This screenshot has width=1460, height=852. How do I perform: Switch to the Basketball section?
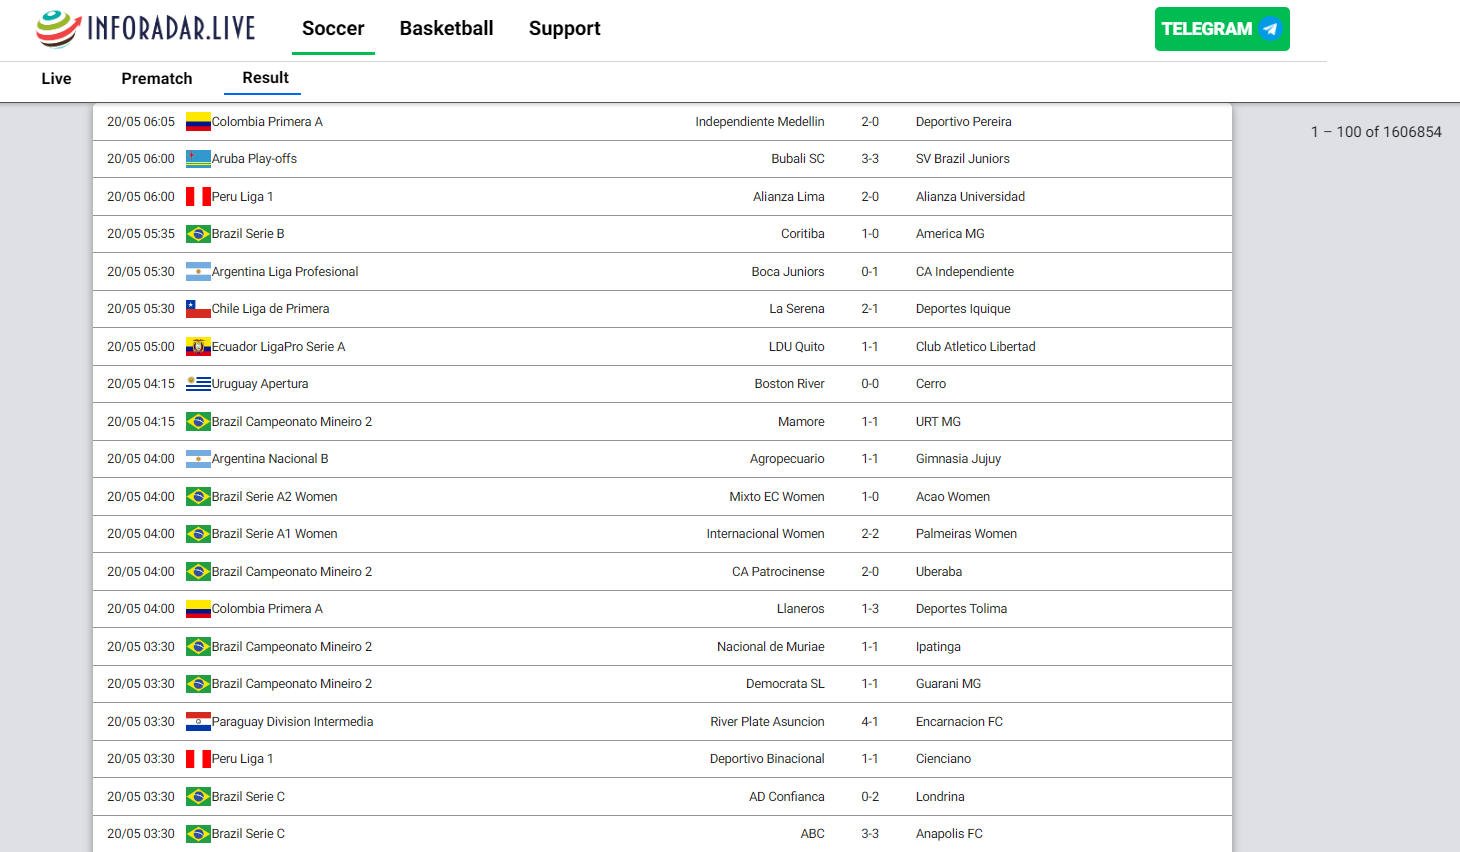[446, 28]
